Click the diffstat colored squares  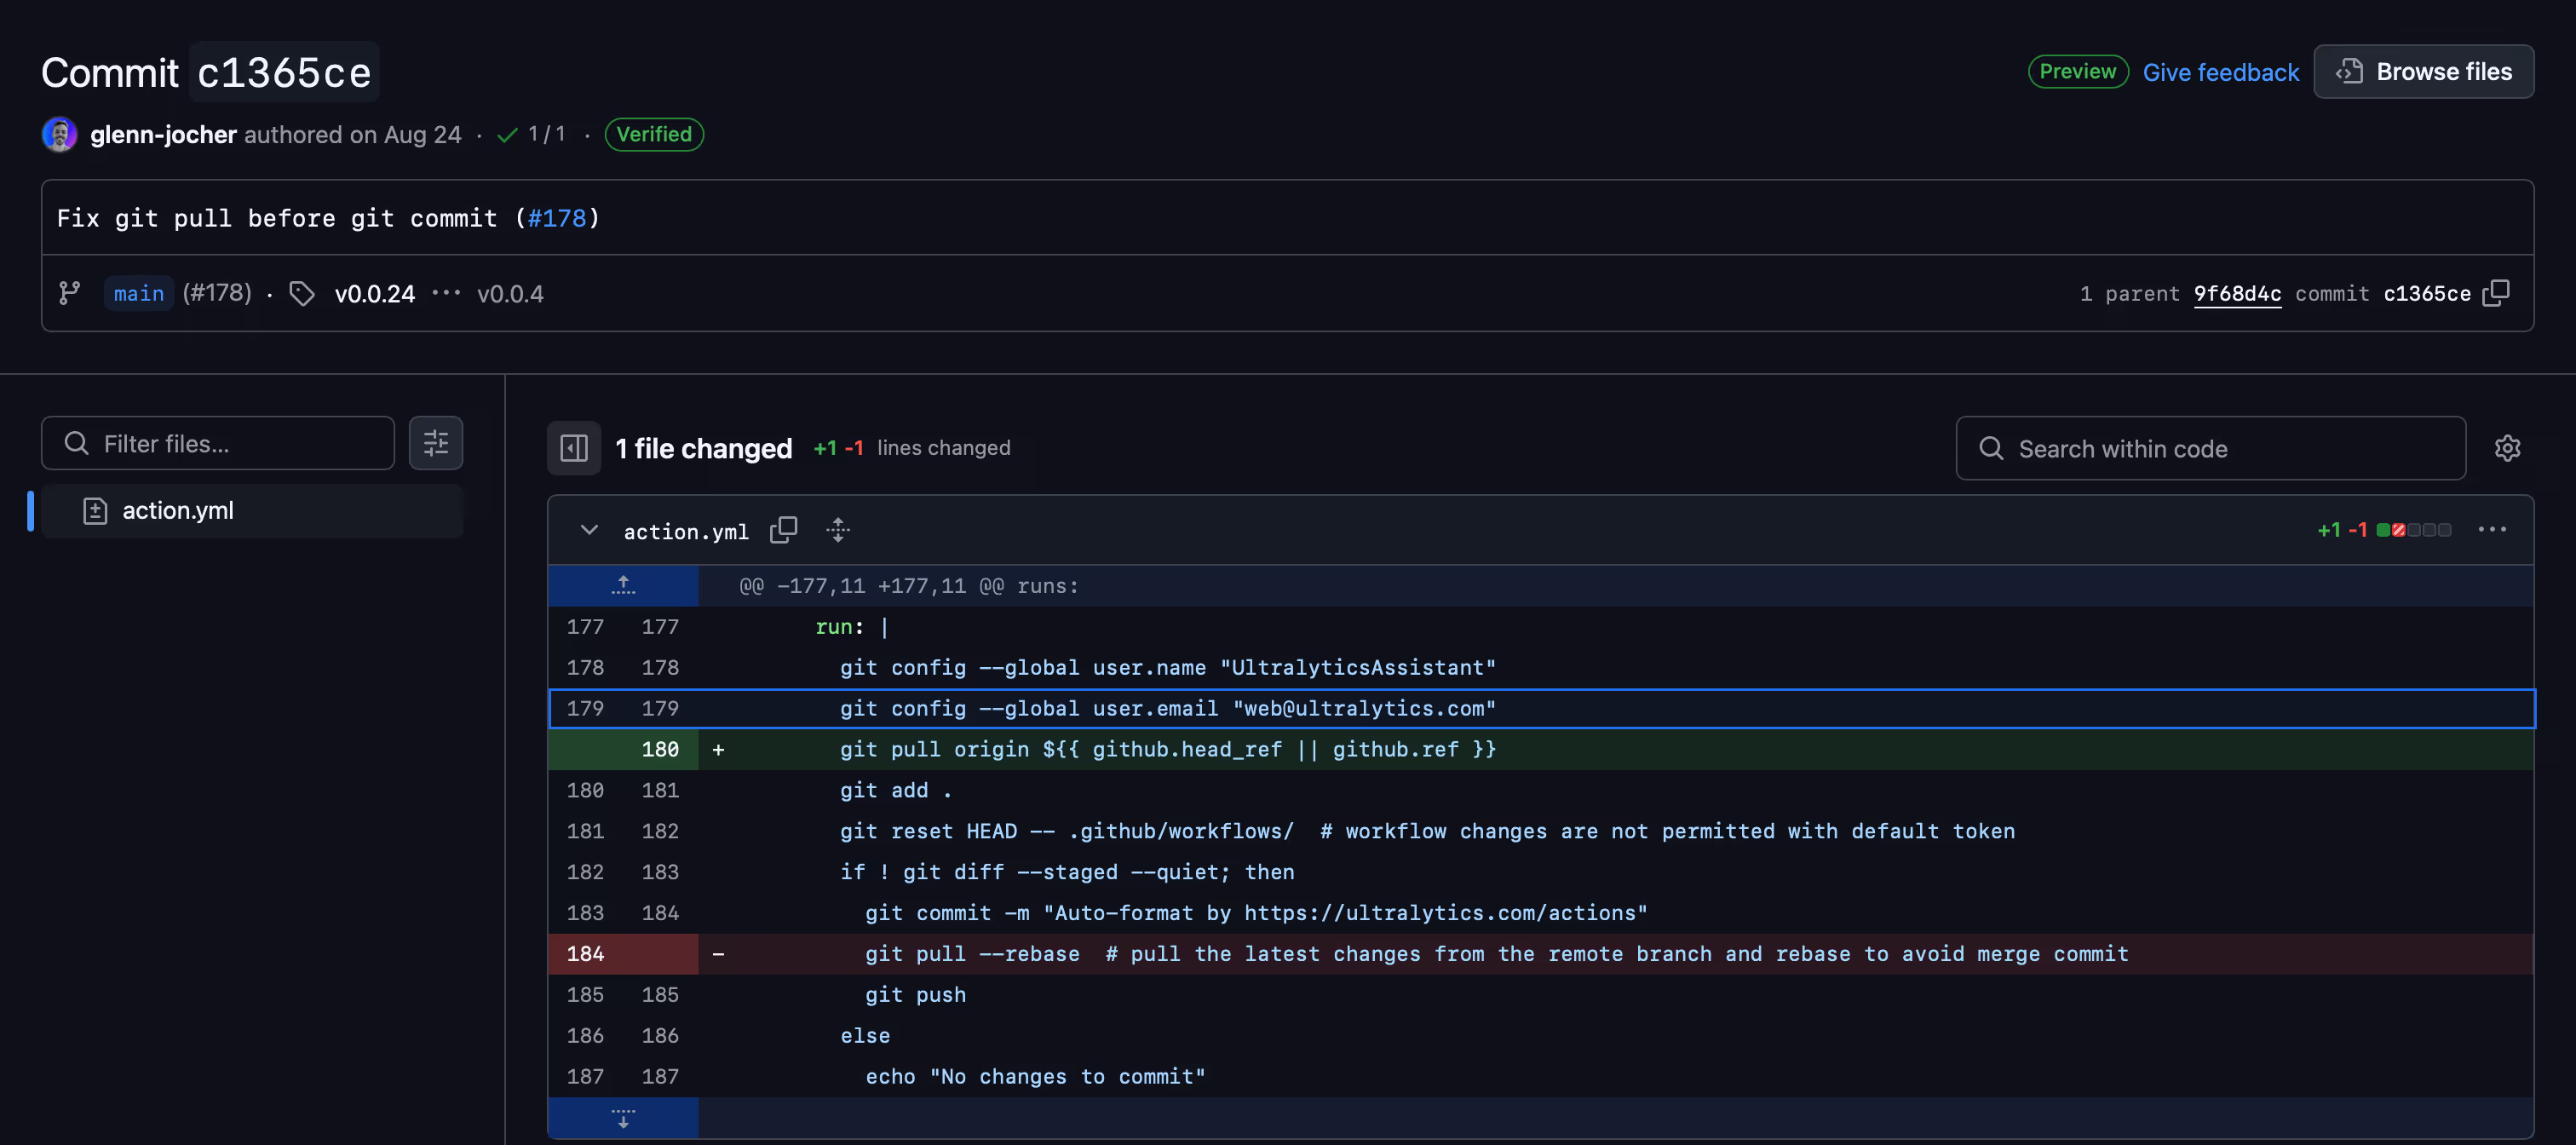click(2414, 530)
